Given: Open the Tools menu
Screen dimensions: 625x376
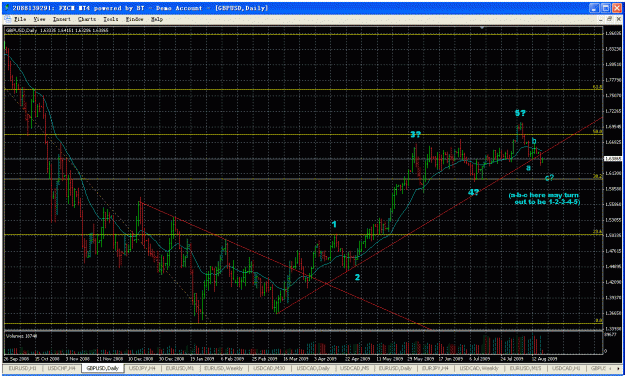Looking at the screenshot, I should tap(111, 19).
